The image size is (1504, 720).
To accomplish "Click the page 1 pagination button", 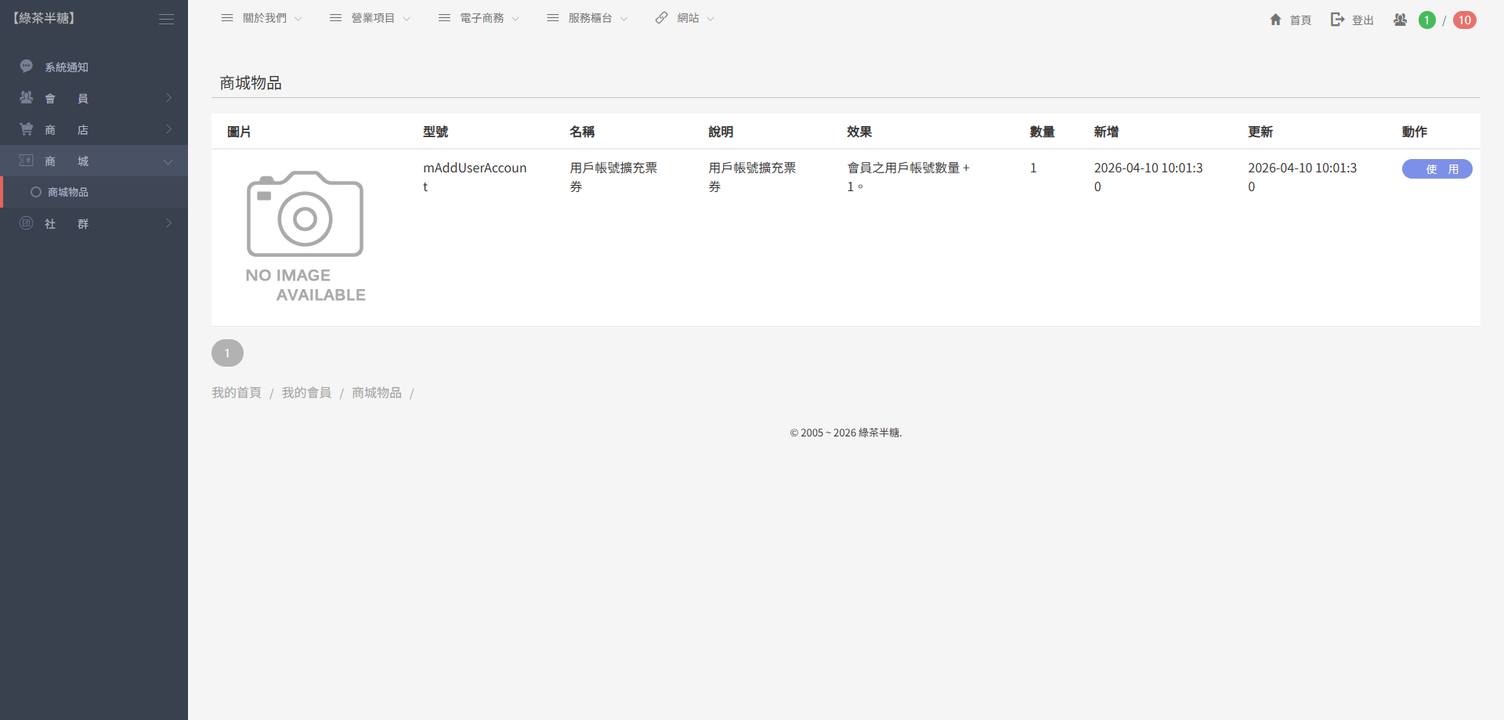I will pyautogui.click(x=227, y=353).
